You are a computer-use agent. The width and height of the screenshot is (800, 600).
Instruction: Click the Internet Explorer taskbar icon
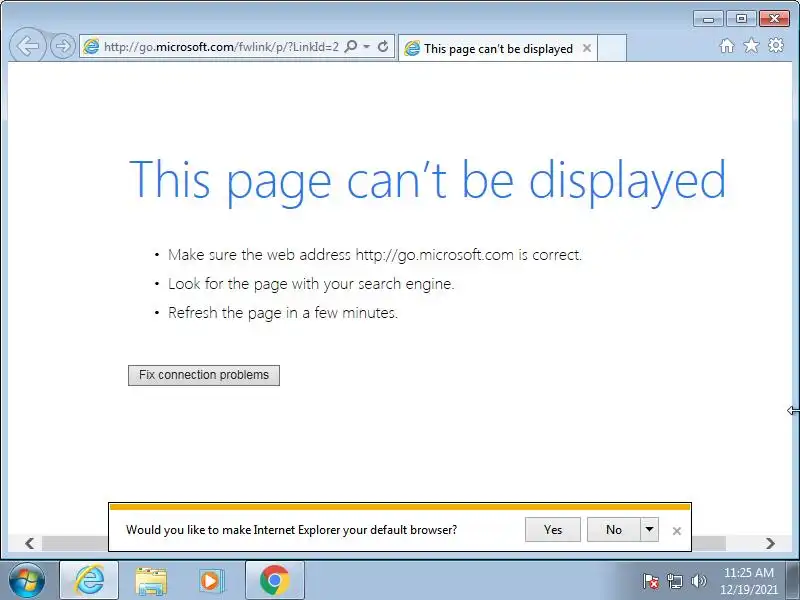point(89,581)
